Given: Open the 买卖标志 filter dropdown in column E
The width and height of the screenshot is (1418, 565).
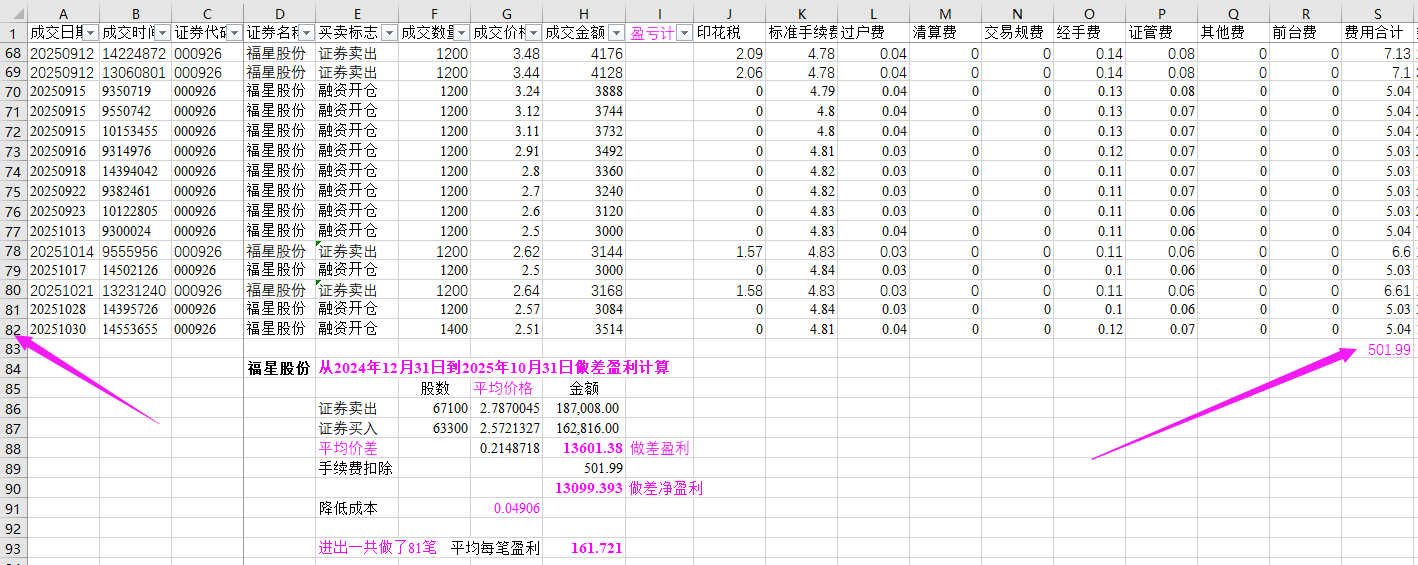Looking at the screenshot, I should (389, 33).
